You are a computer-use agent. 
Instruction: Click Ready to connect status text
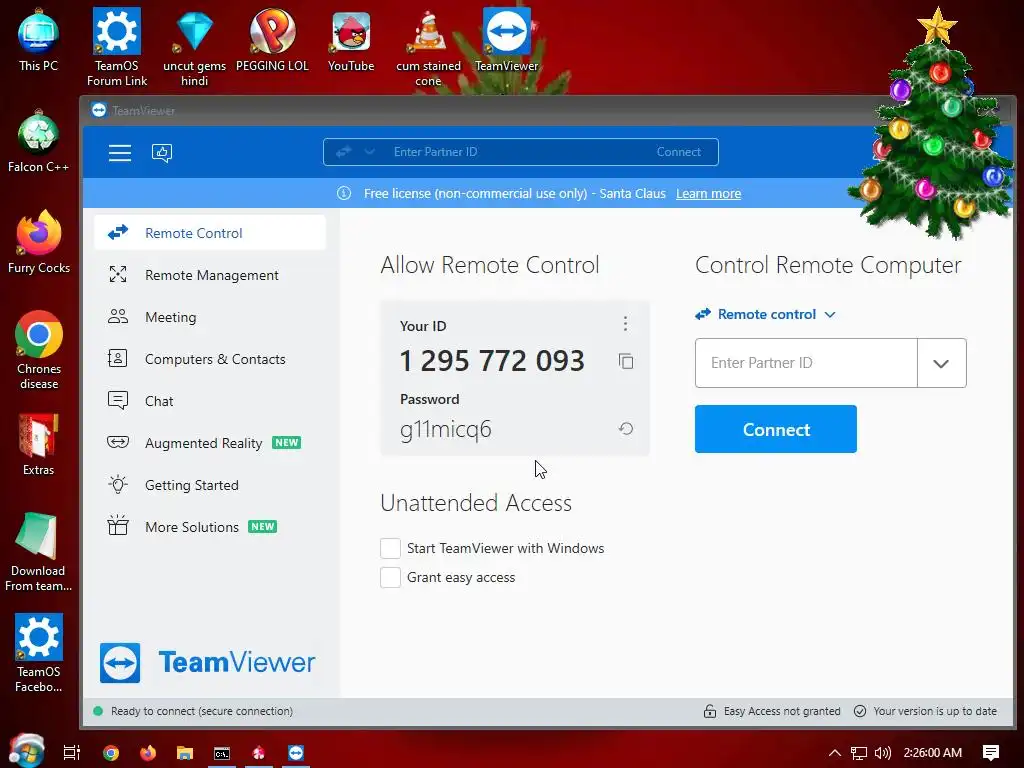(202, 711)
